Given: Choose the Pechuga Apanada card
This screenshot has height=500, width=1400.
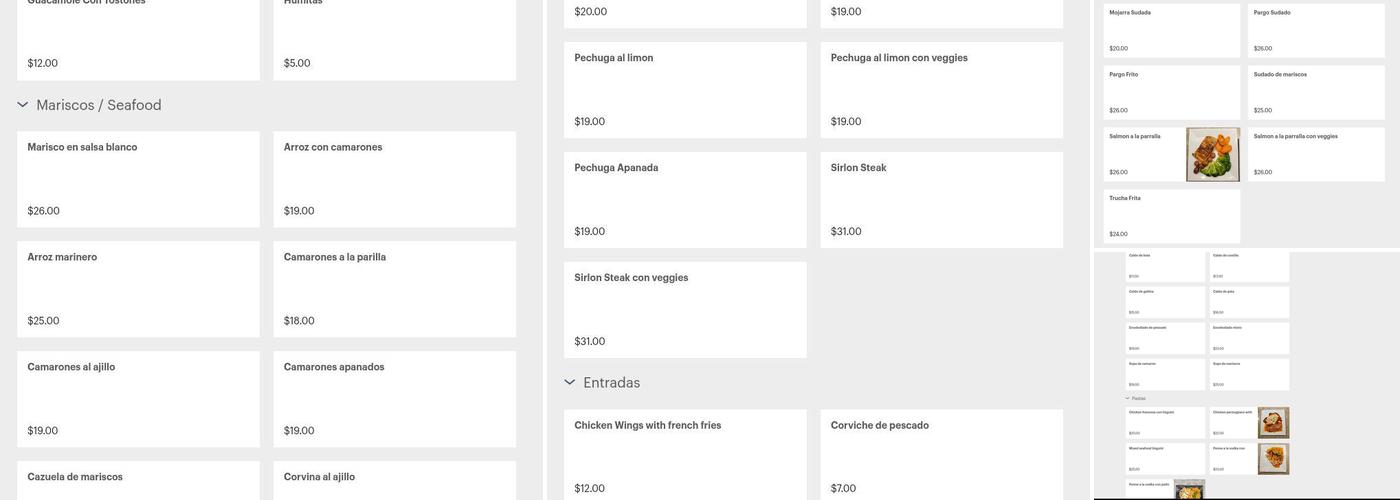Looking at the screenshot, I should pos(685,200).
